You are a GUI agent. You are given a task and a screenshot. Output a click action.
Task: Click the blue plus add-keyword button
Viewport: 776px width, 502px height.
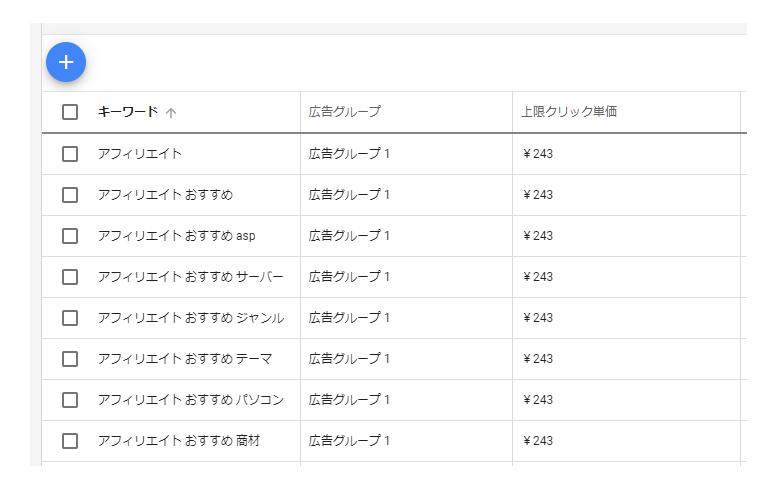(66, 62)
